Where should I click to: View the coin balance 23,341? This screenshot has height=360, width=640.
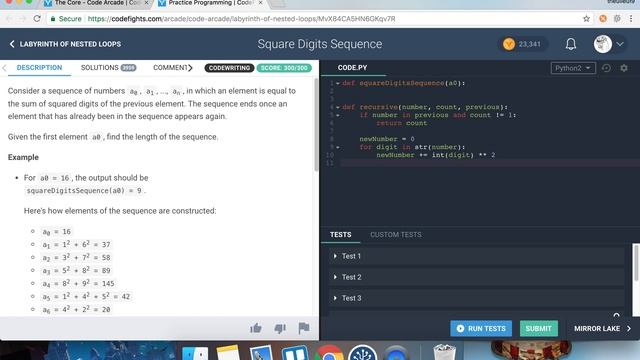[522, 44]
